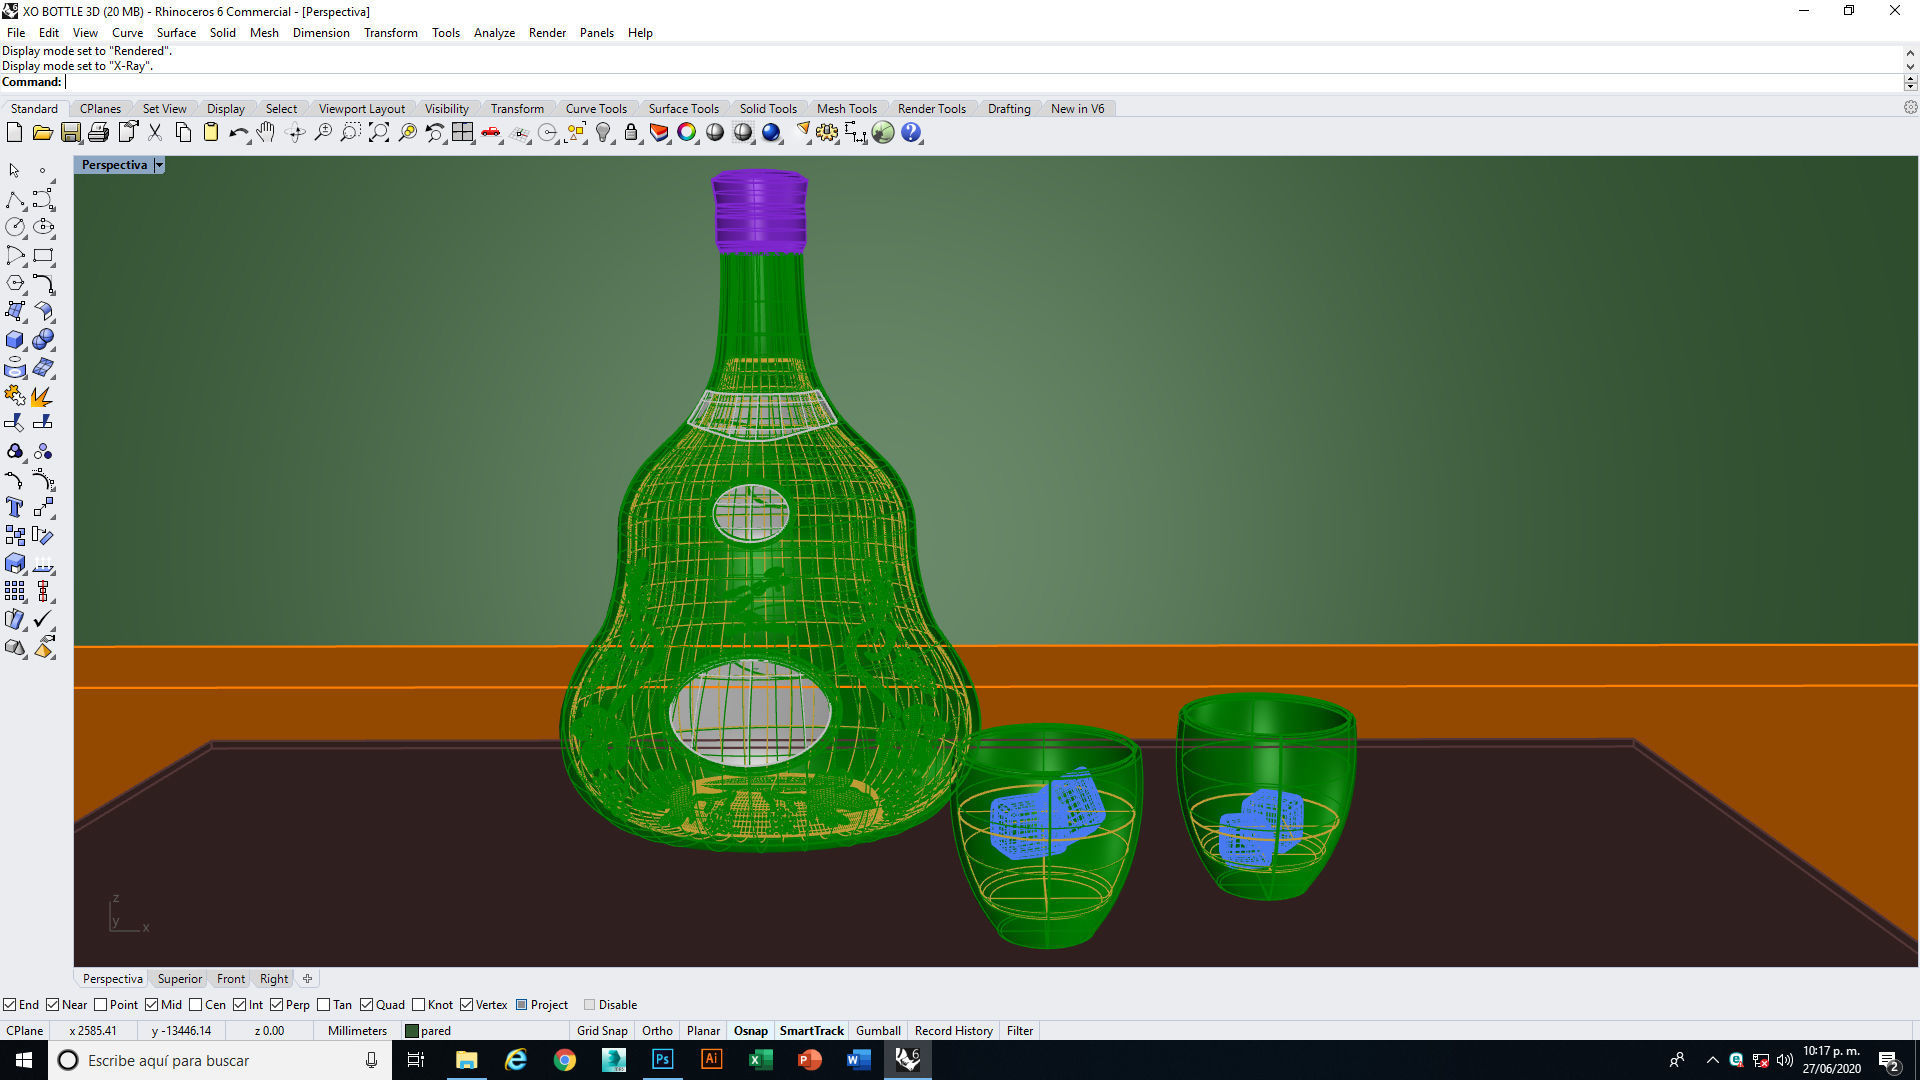This screenshot has height=1080, width=1920.
Task: Add a viewport tab with the plus button
Action: [x=308, y=979]
